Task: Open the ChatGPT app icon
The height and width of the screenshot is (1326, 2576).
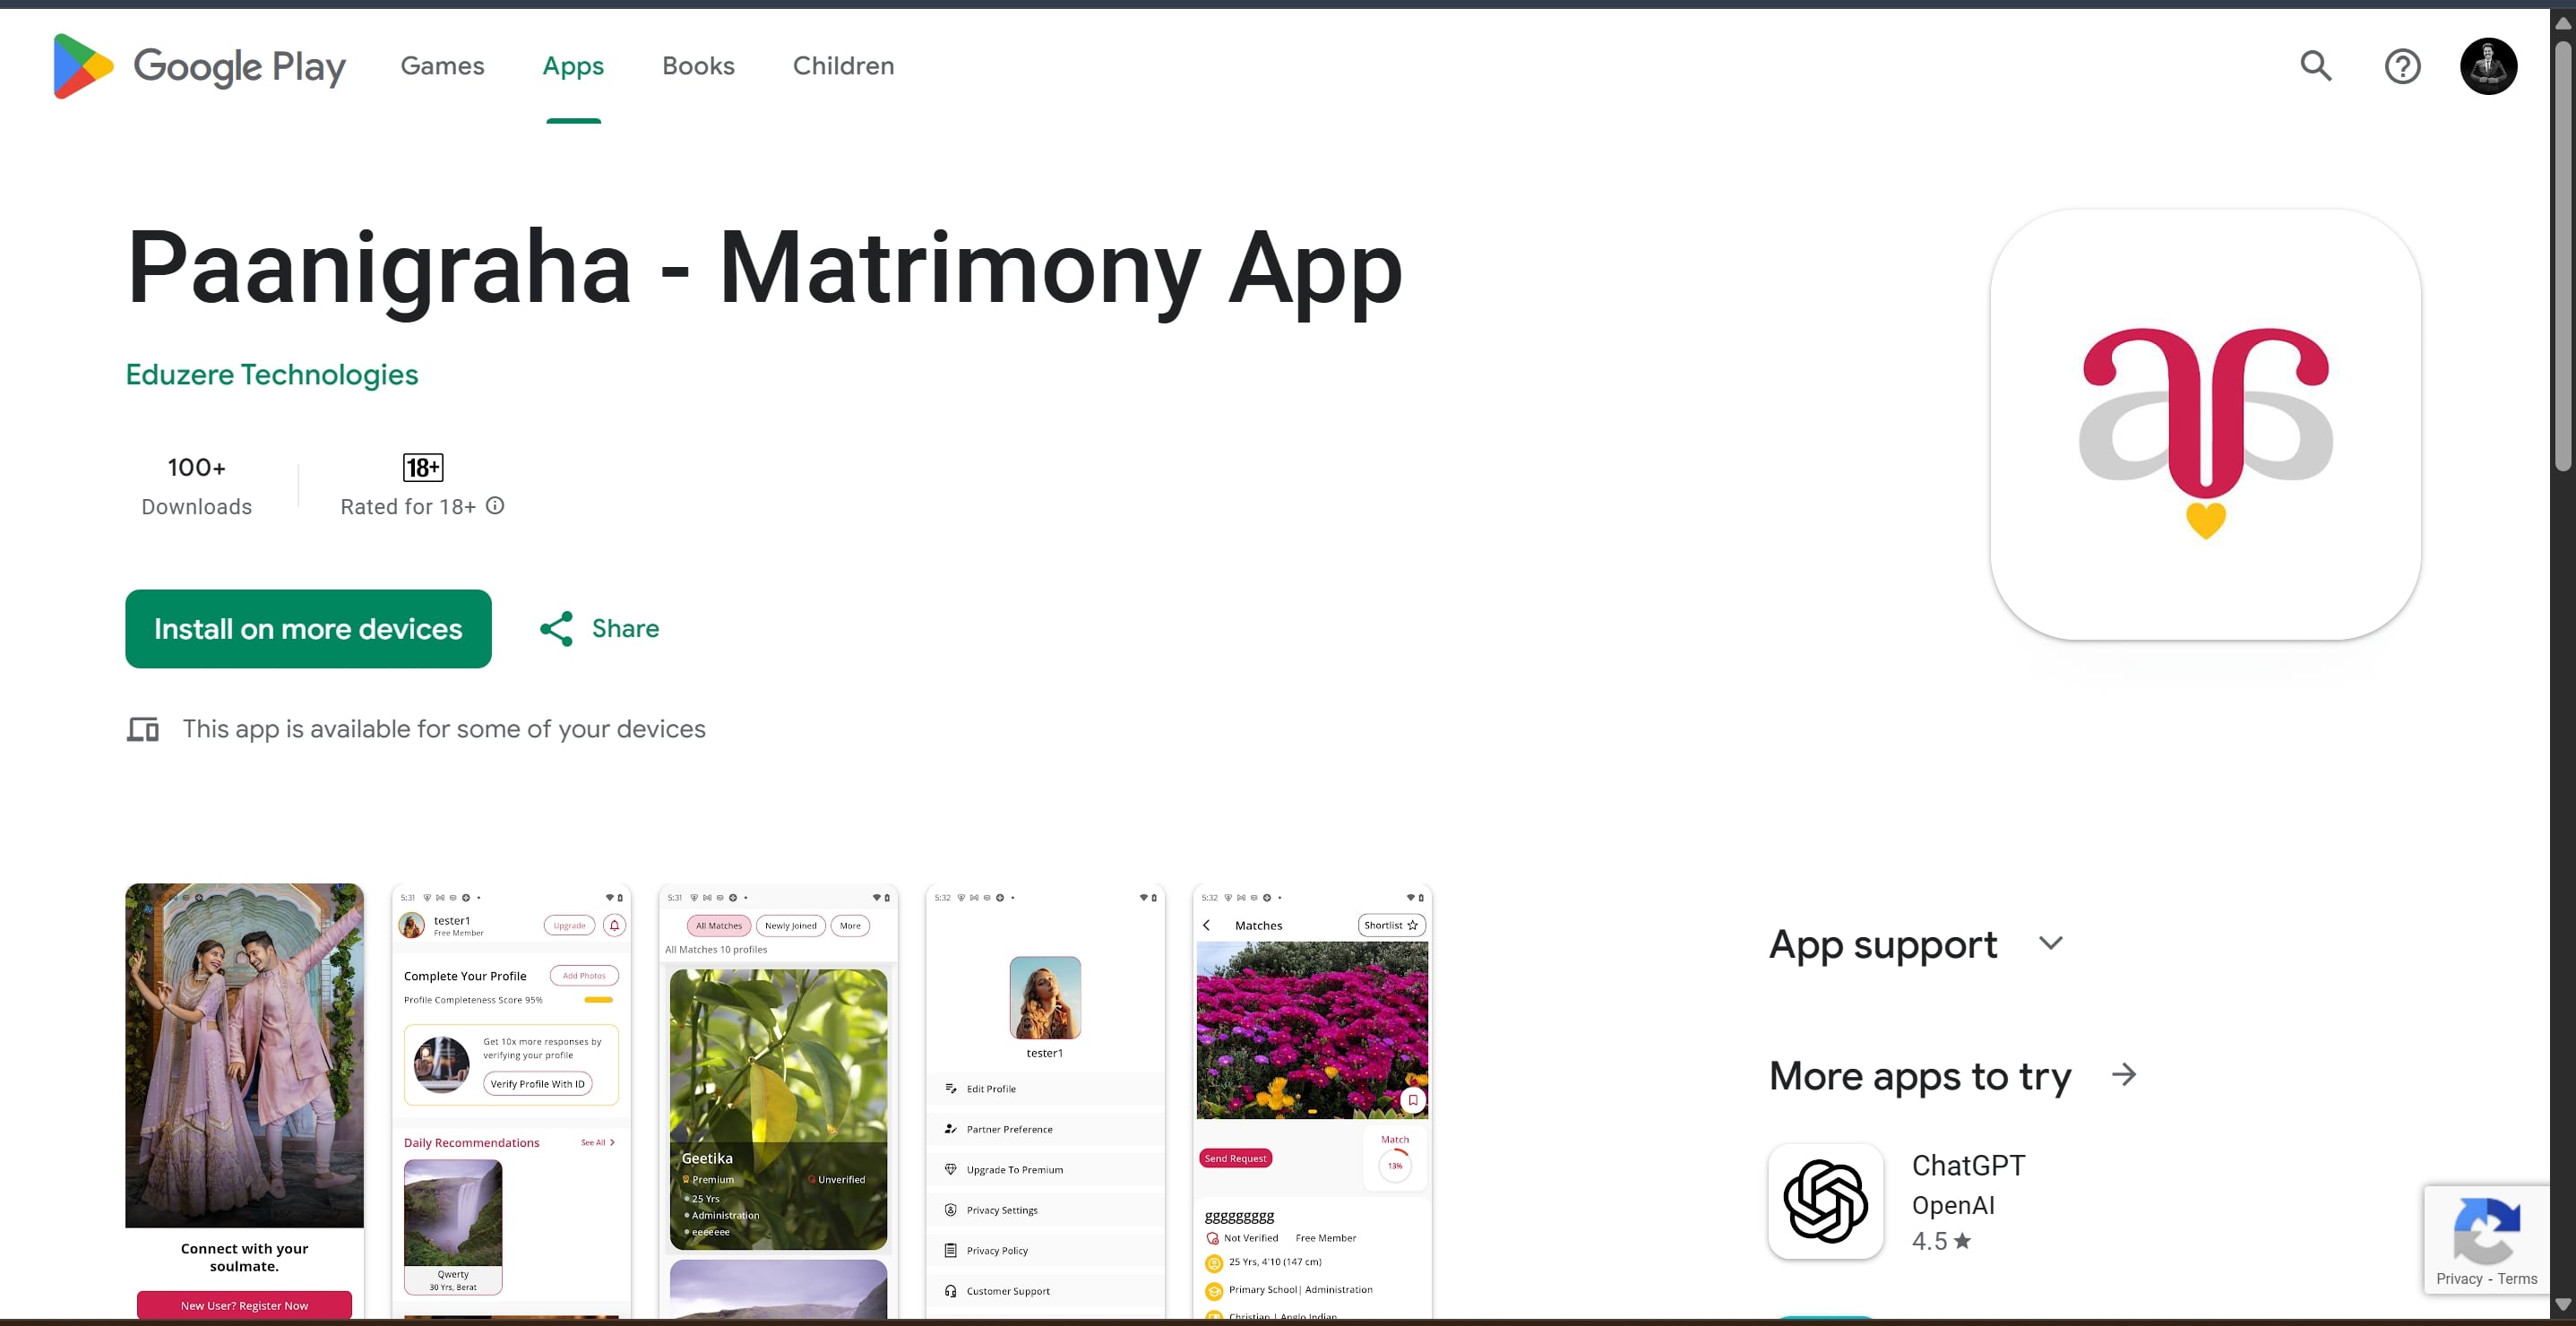Action: (1825, 1201)
